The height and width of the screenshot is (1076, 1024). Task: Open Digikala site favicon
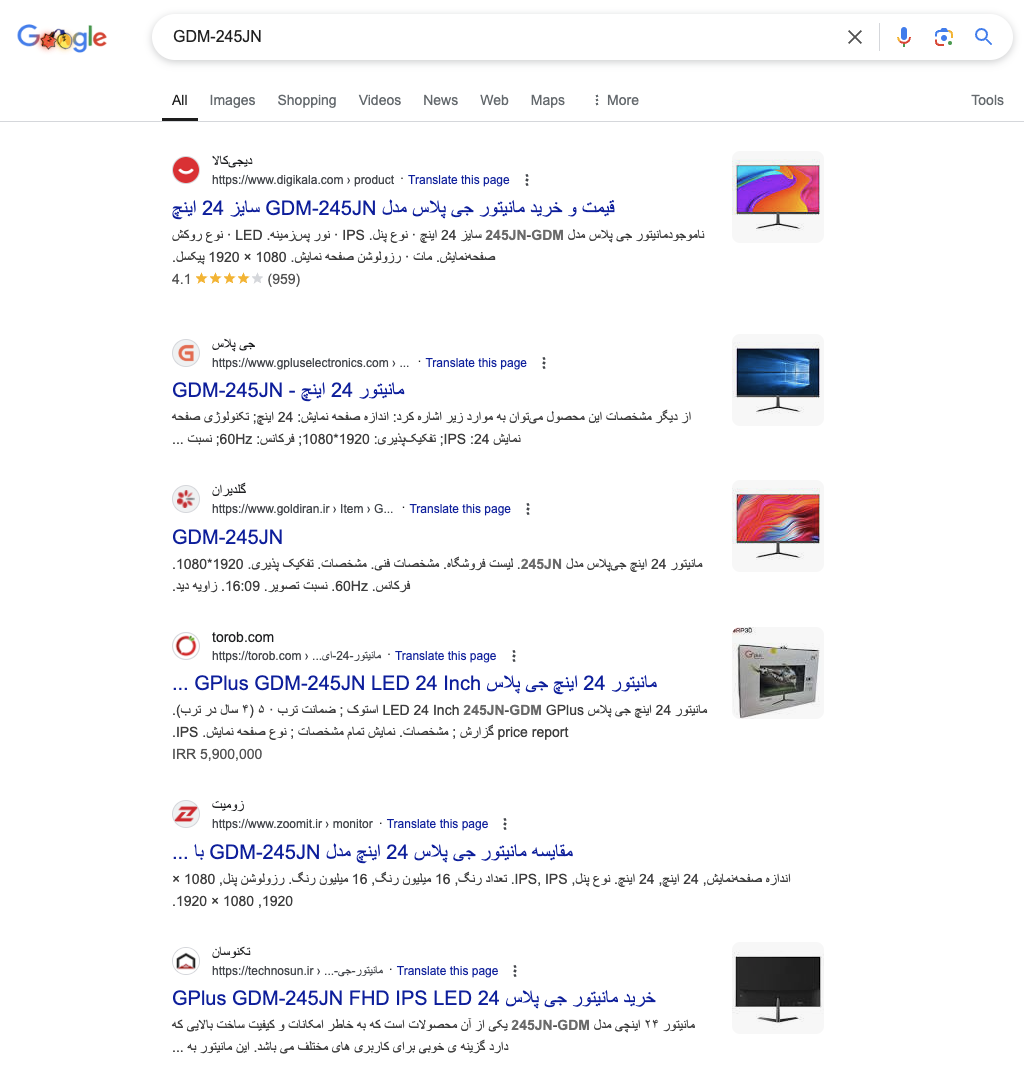[186, 170]
